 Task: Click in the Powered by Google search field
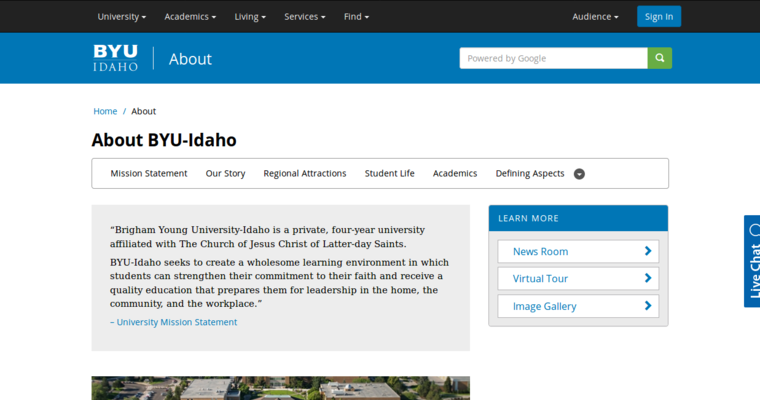pyautogui.click(x=552, y=58)
